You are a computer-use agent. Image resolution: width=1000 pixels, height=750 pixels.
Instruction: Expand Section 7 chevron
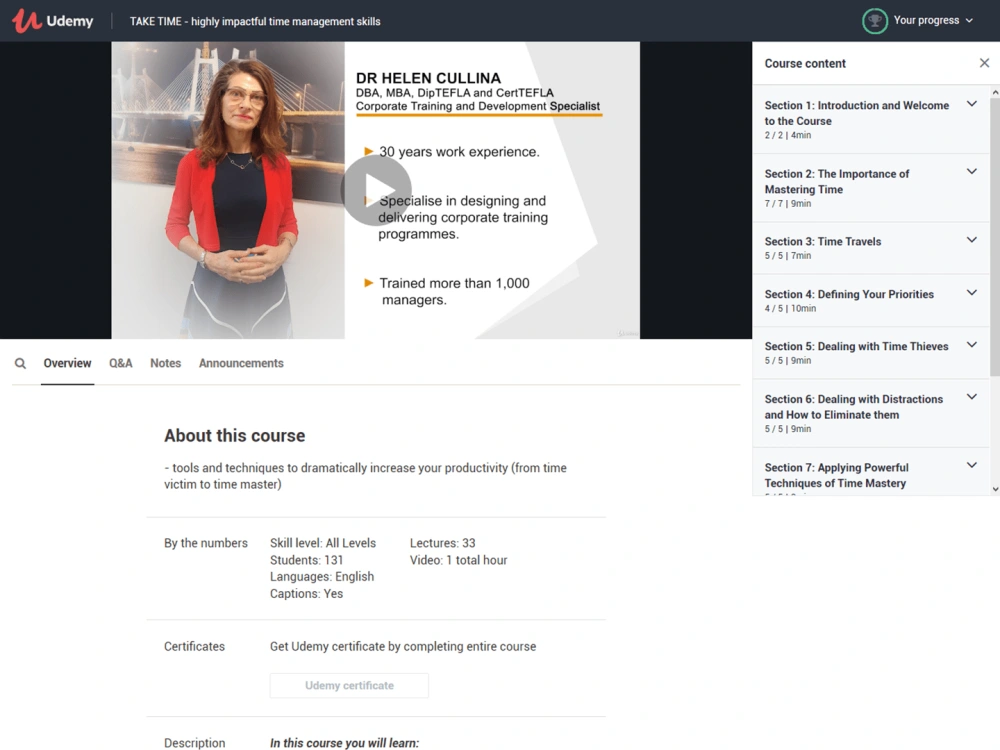[x=971, y=465]
